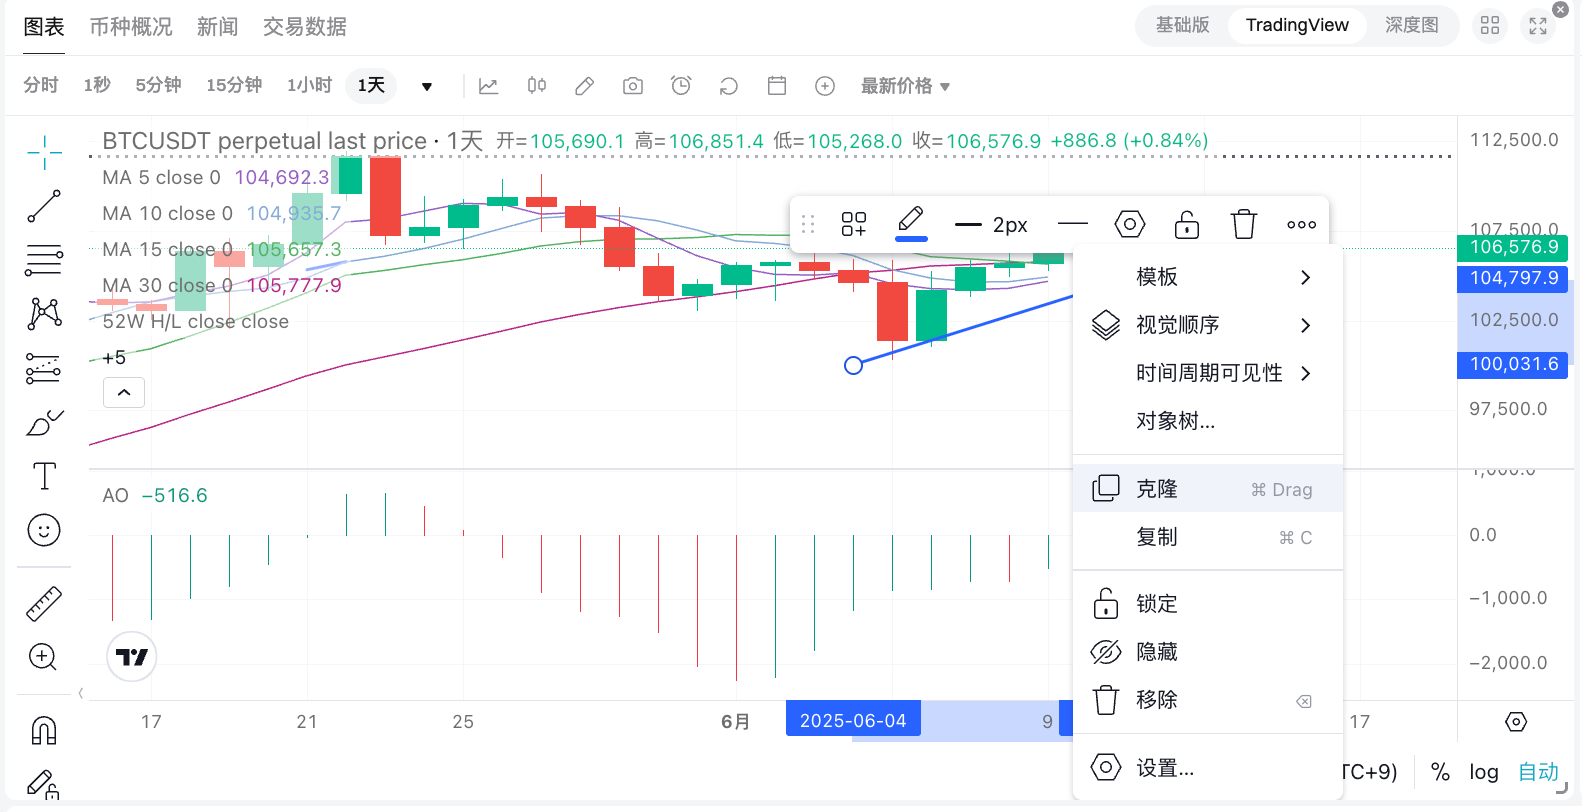Switch to the 币种概况 tab

click(131, 27)
